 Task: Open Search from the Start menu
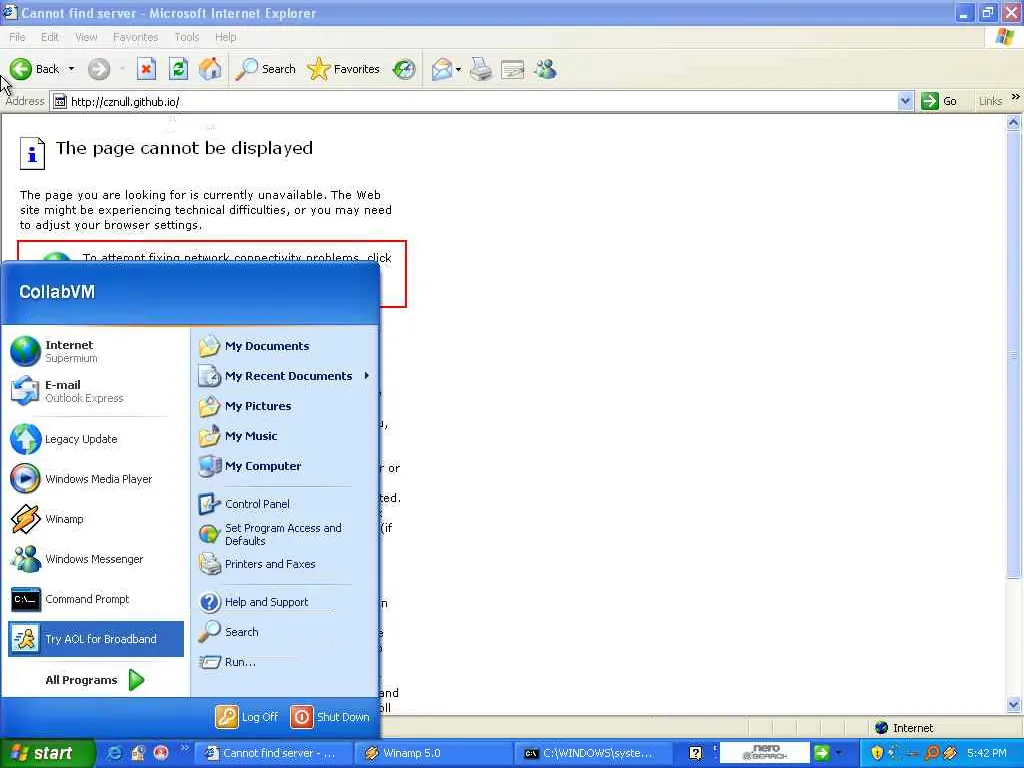point(285,632)
